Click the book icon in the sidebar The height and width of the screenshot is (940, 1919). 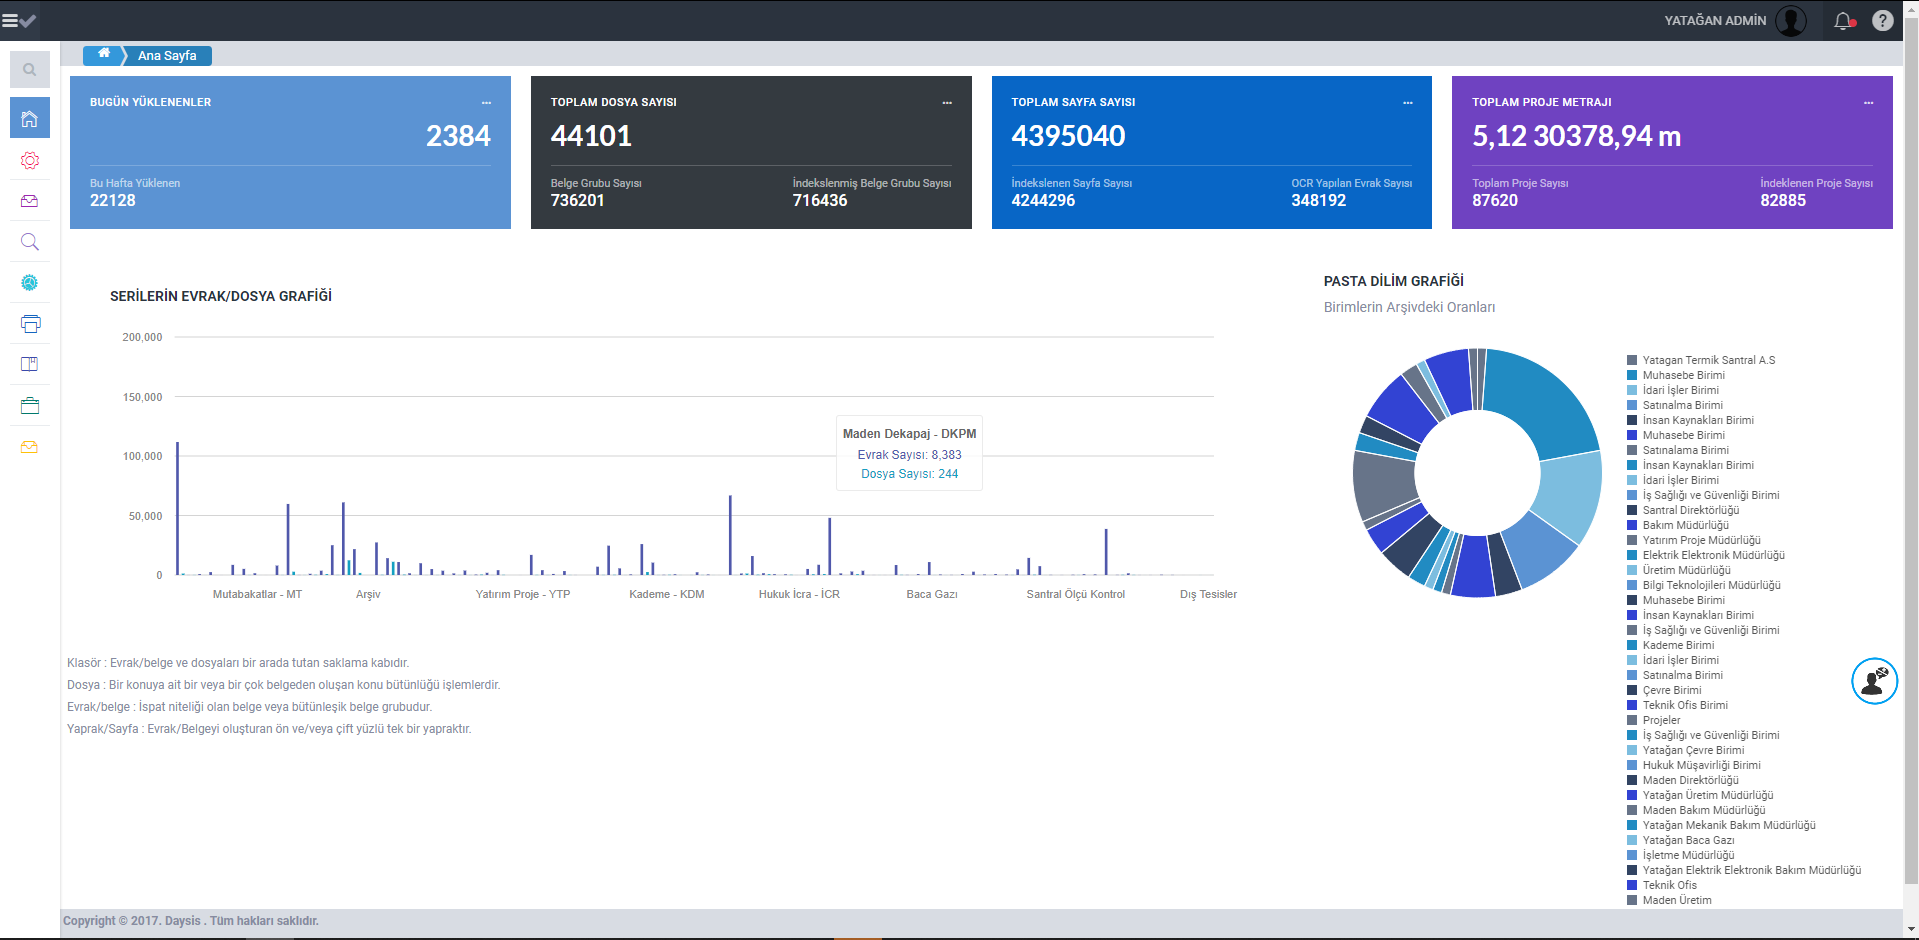coord(30,365)
